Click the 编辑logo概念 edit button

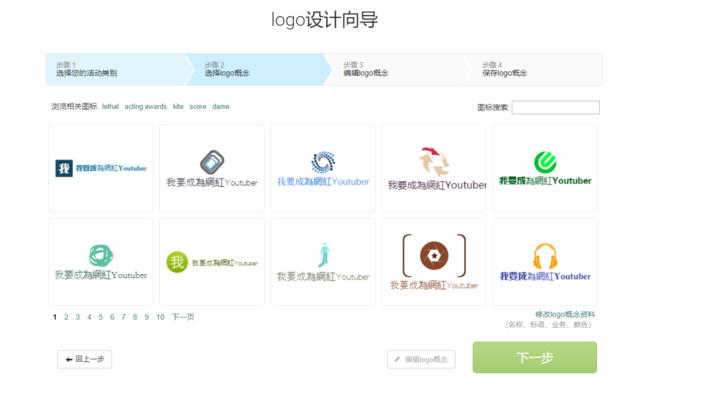(x=421, y=359)
